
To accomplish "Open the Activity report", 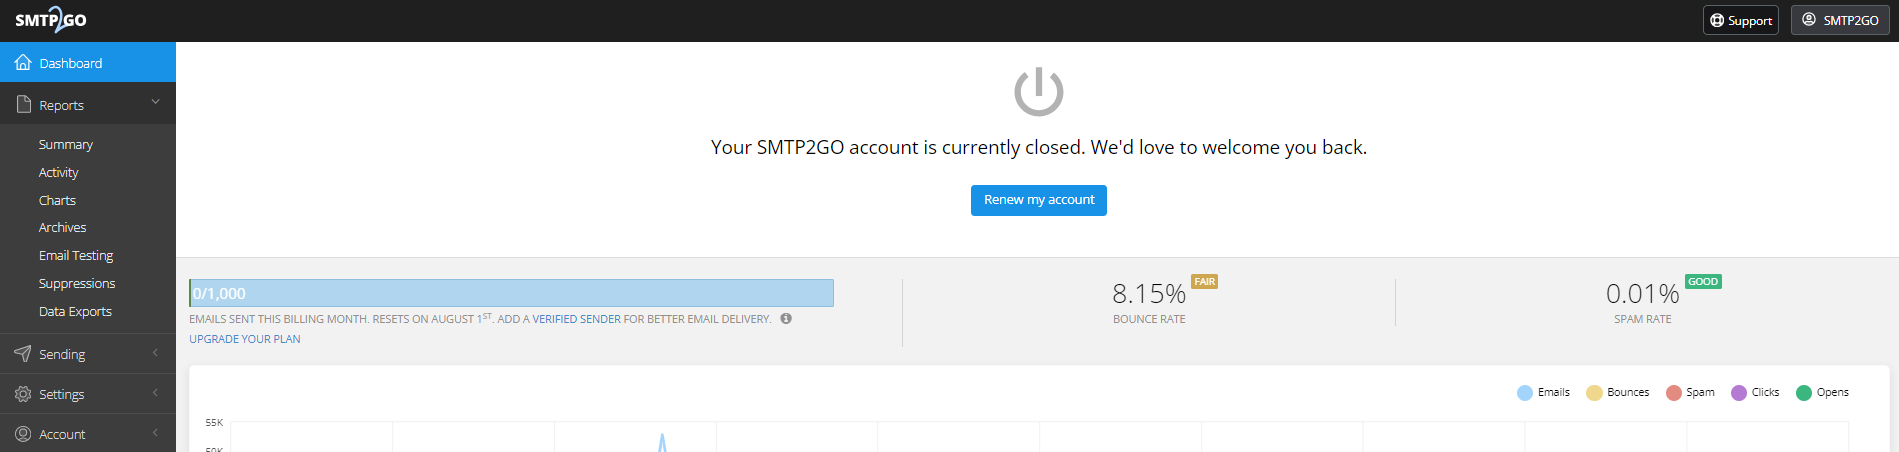I will [59, 172].
